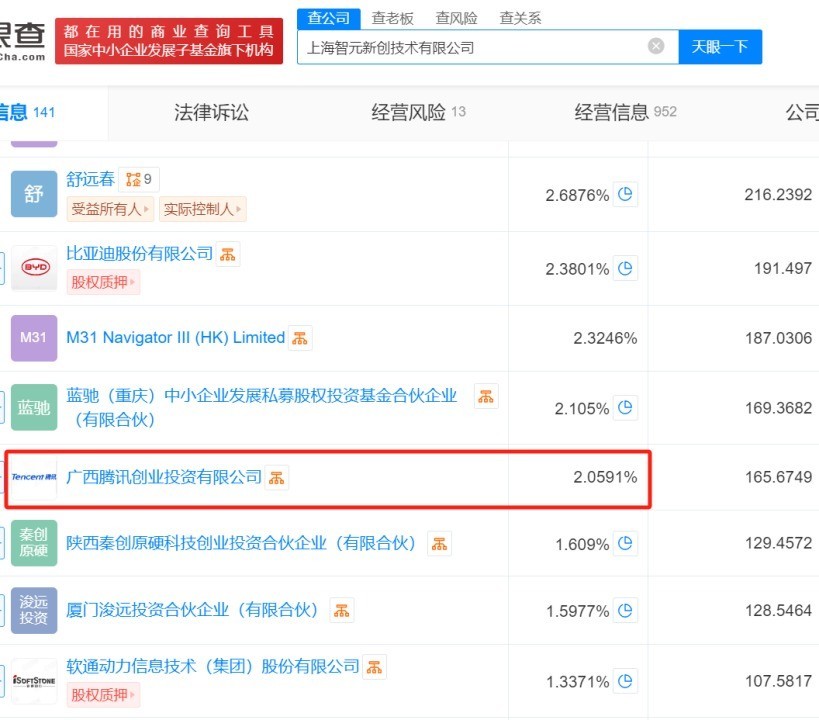Click the equity structure icon beside 比亚迪股份有限公司
The width and height of the screenshot is (819, 720).
(228, 254)
